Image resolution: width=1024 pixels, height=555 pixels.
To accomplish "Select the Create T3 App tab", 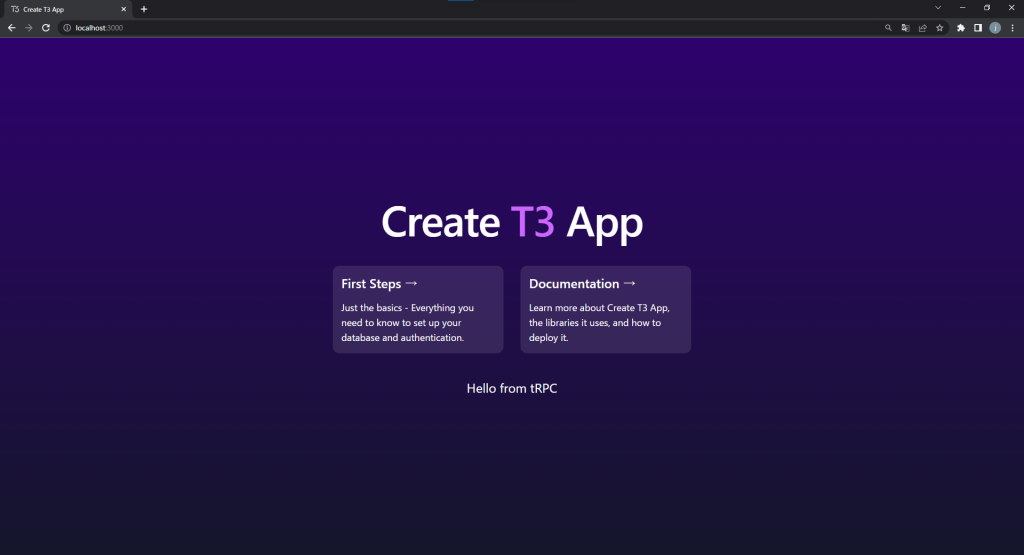I will coord(68,9).
